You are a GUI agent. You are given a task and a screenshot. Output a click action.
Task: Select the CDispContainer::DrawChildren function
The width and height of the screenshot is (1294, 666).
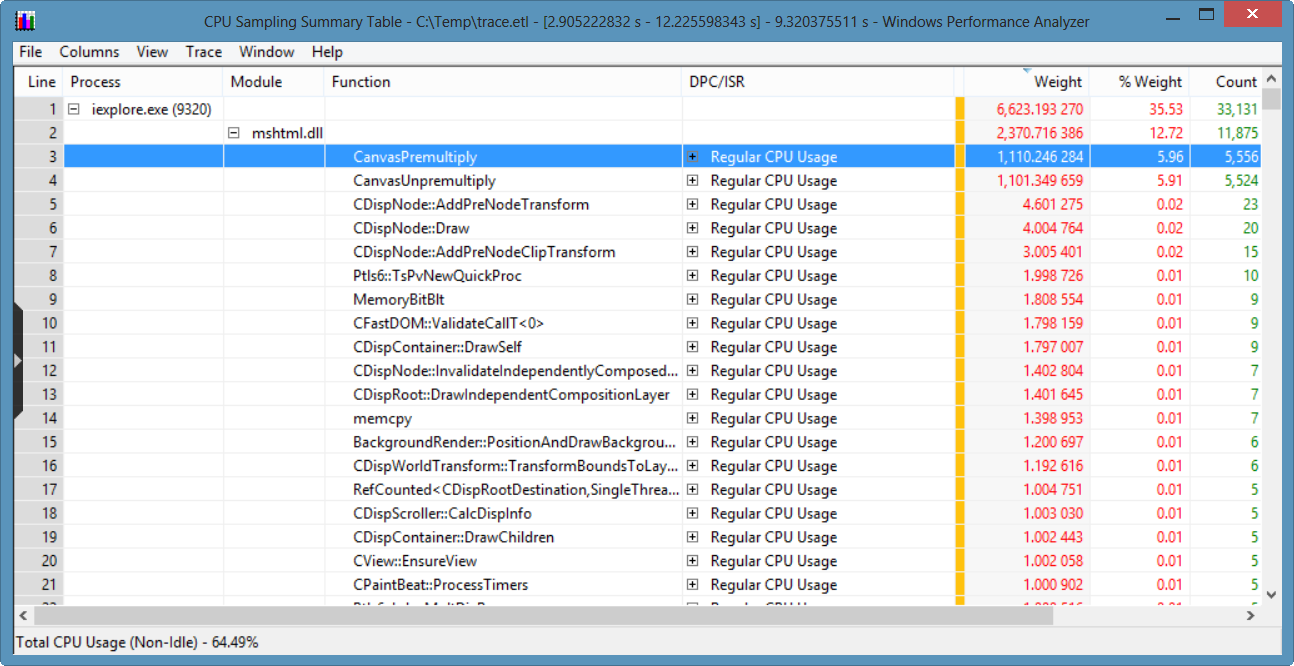tap(455, 537)
